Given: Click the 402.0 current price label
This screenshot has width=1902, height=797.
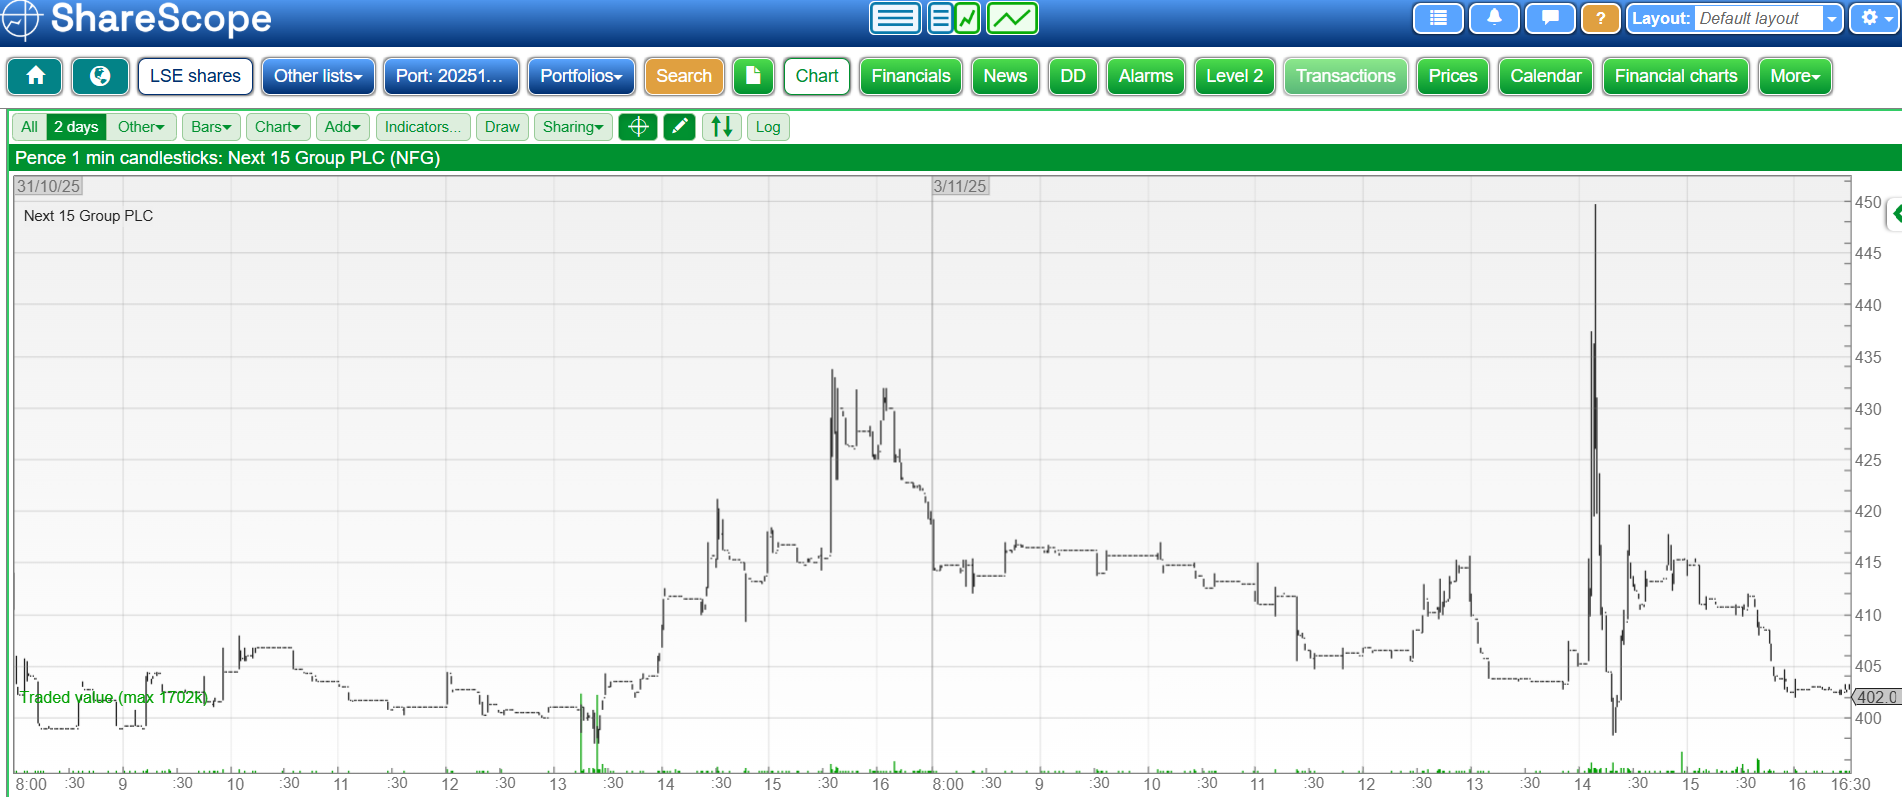Looking at the screenshot, I should [x=1876, y=697].
